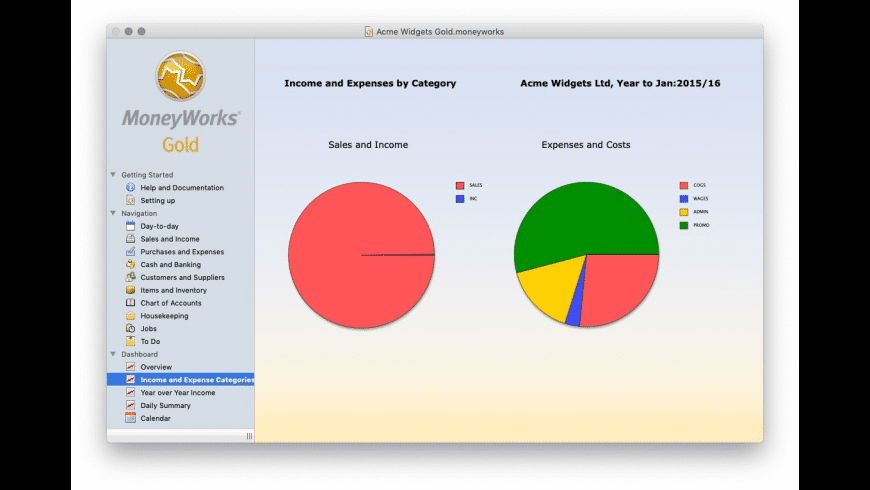Screen dimensions: 870x490
Task: Click the green PROMO legend swatch
Action: pyautogui.click(x=684, y=225)
